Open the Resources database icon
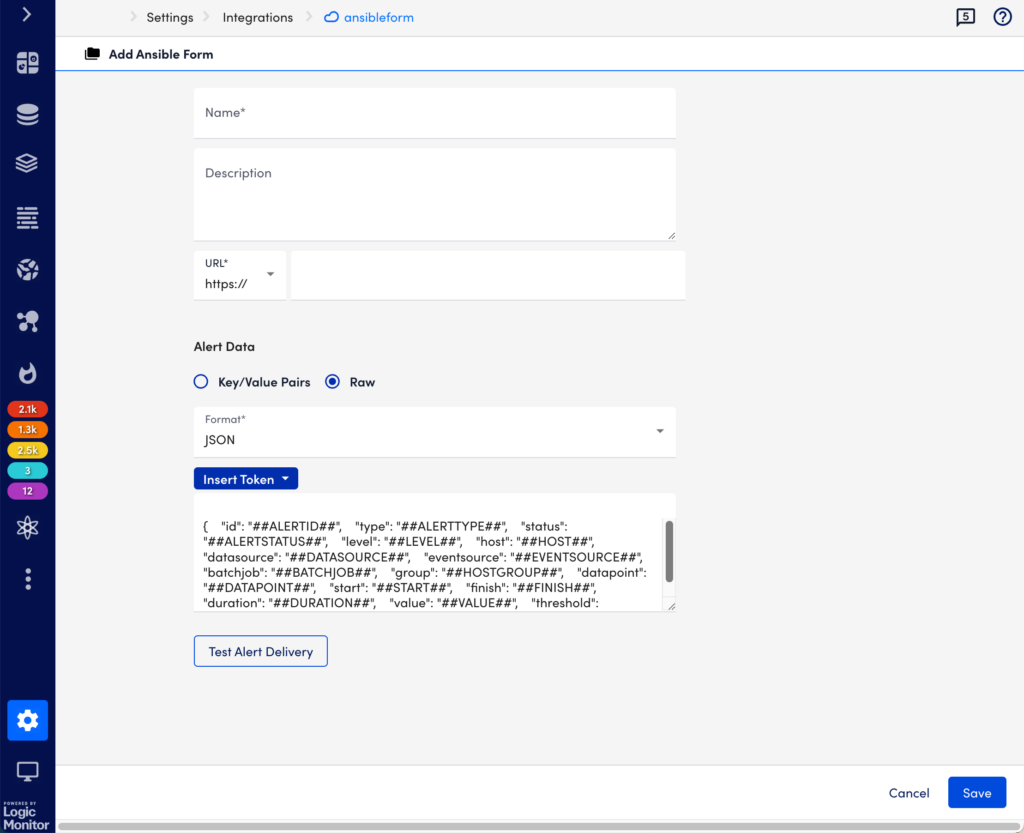The height and width of the screenshot is (833, 1024). click(x=27, y=115)
